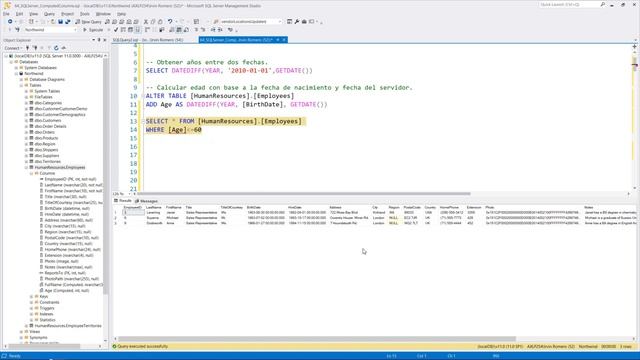Screen dimensions: 640x360
Task: Click the toolbox icon in the top toolbar
Action: 304,22
